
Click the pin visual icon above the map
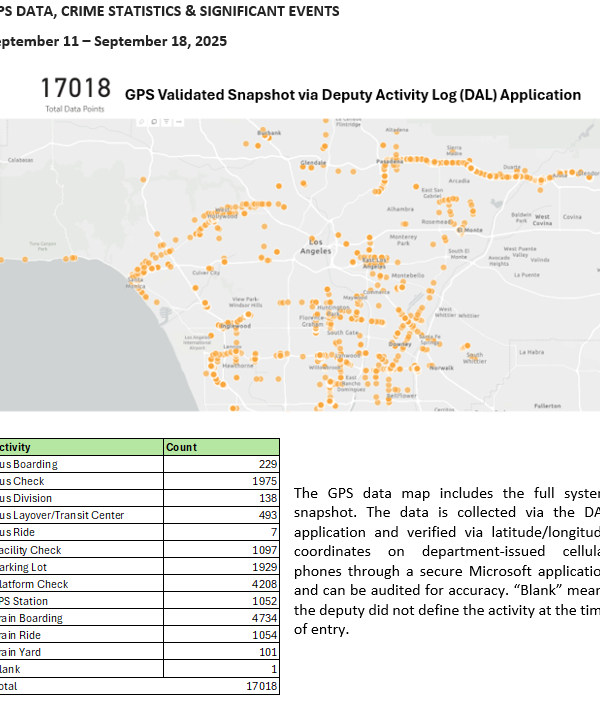click(140, 124)
